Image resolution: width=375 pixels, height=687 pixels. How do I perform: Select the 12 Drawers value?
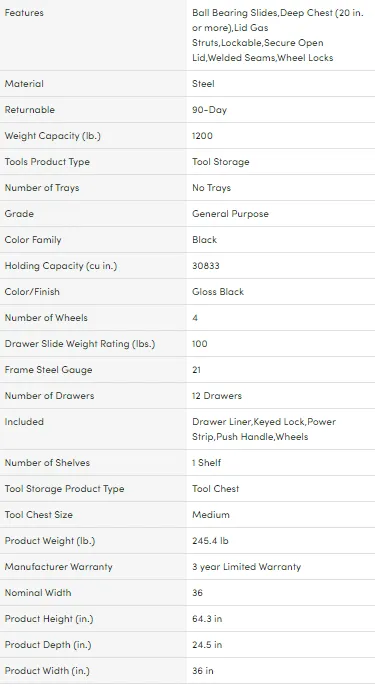tap(217, 396)
